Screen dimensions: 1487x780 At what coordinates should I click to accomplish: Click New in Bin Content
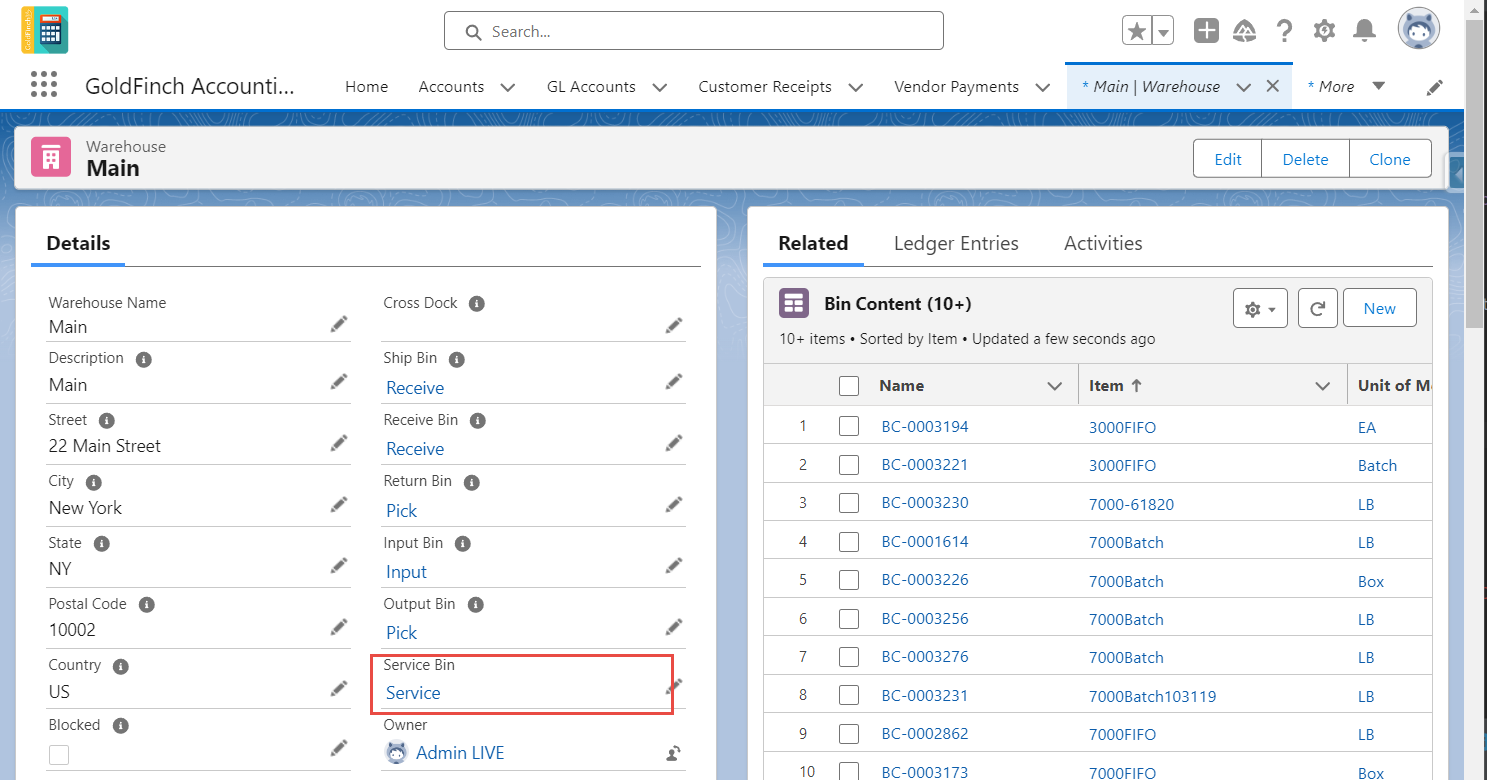[x=1379, y=308]
